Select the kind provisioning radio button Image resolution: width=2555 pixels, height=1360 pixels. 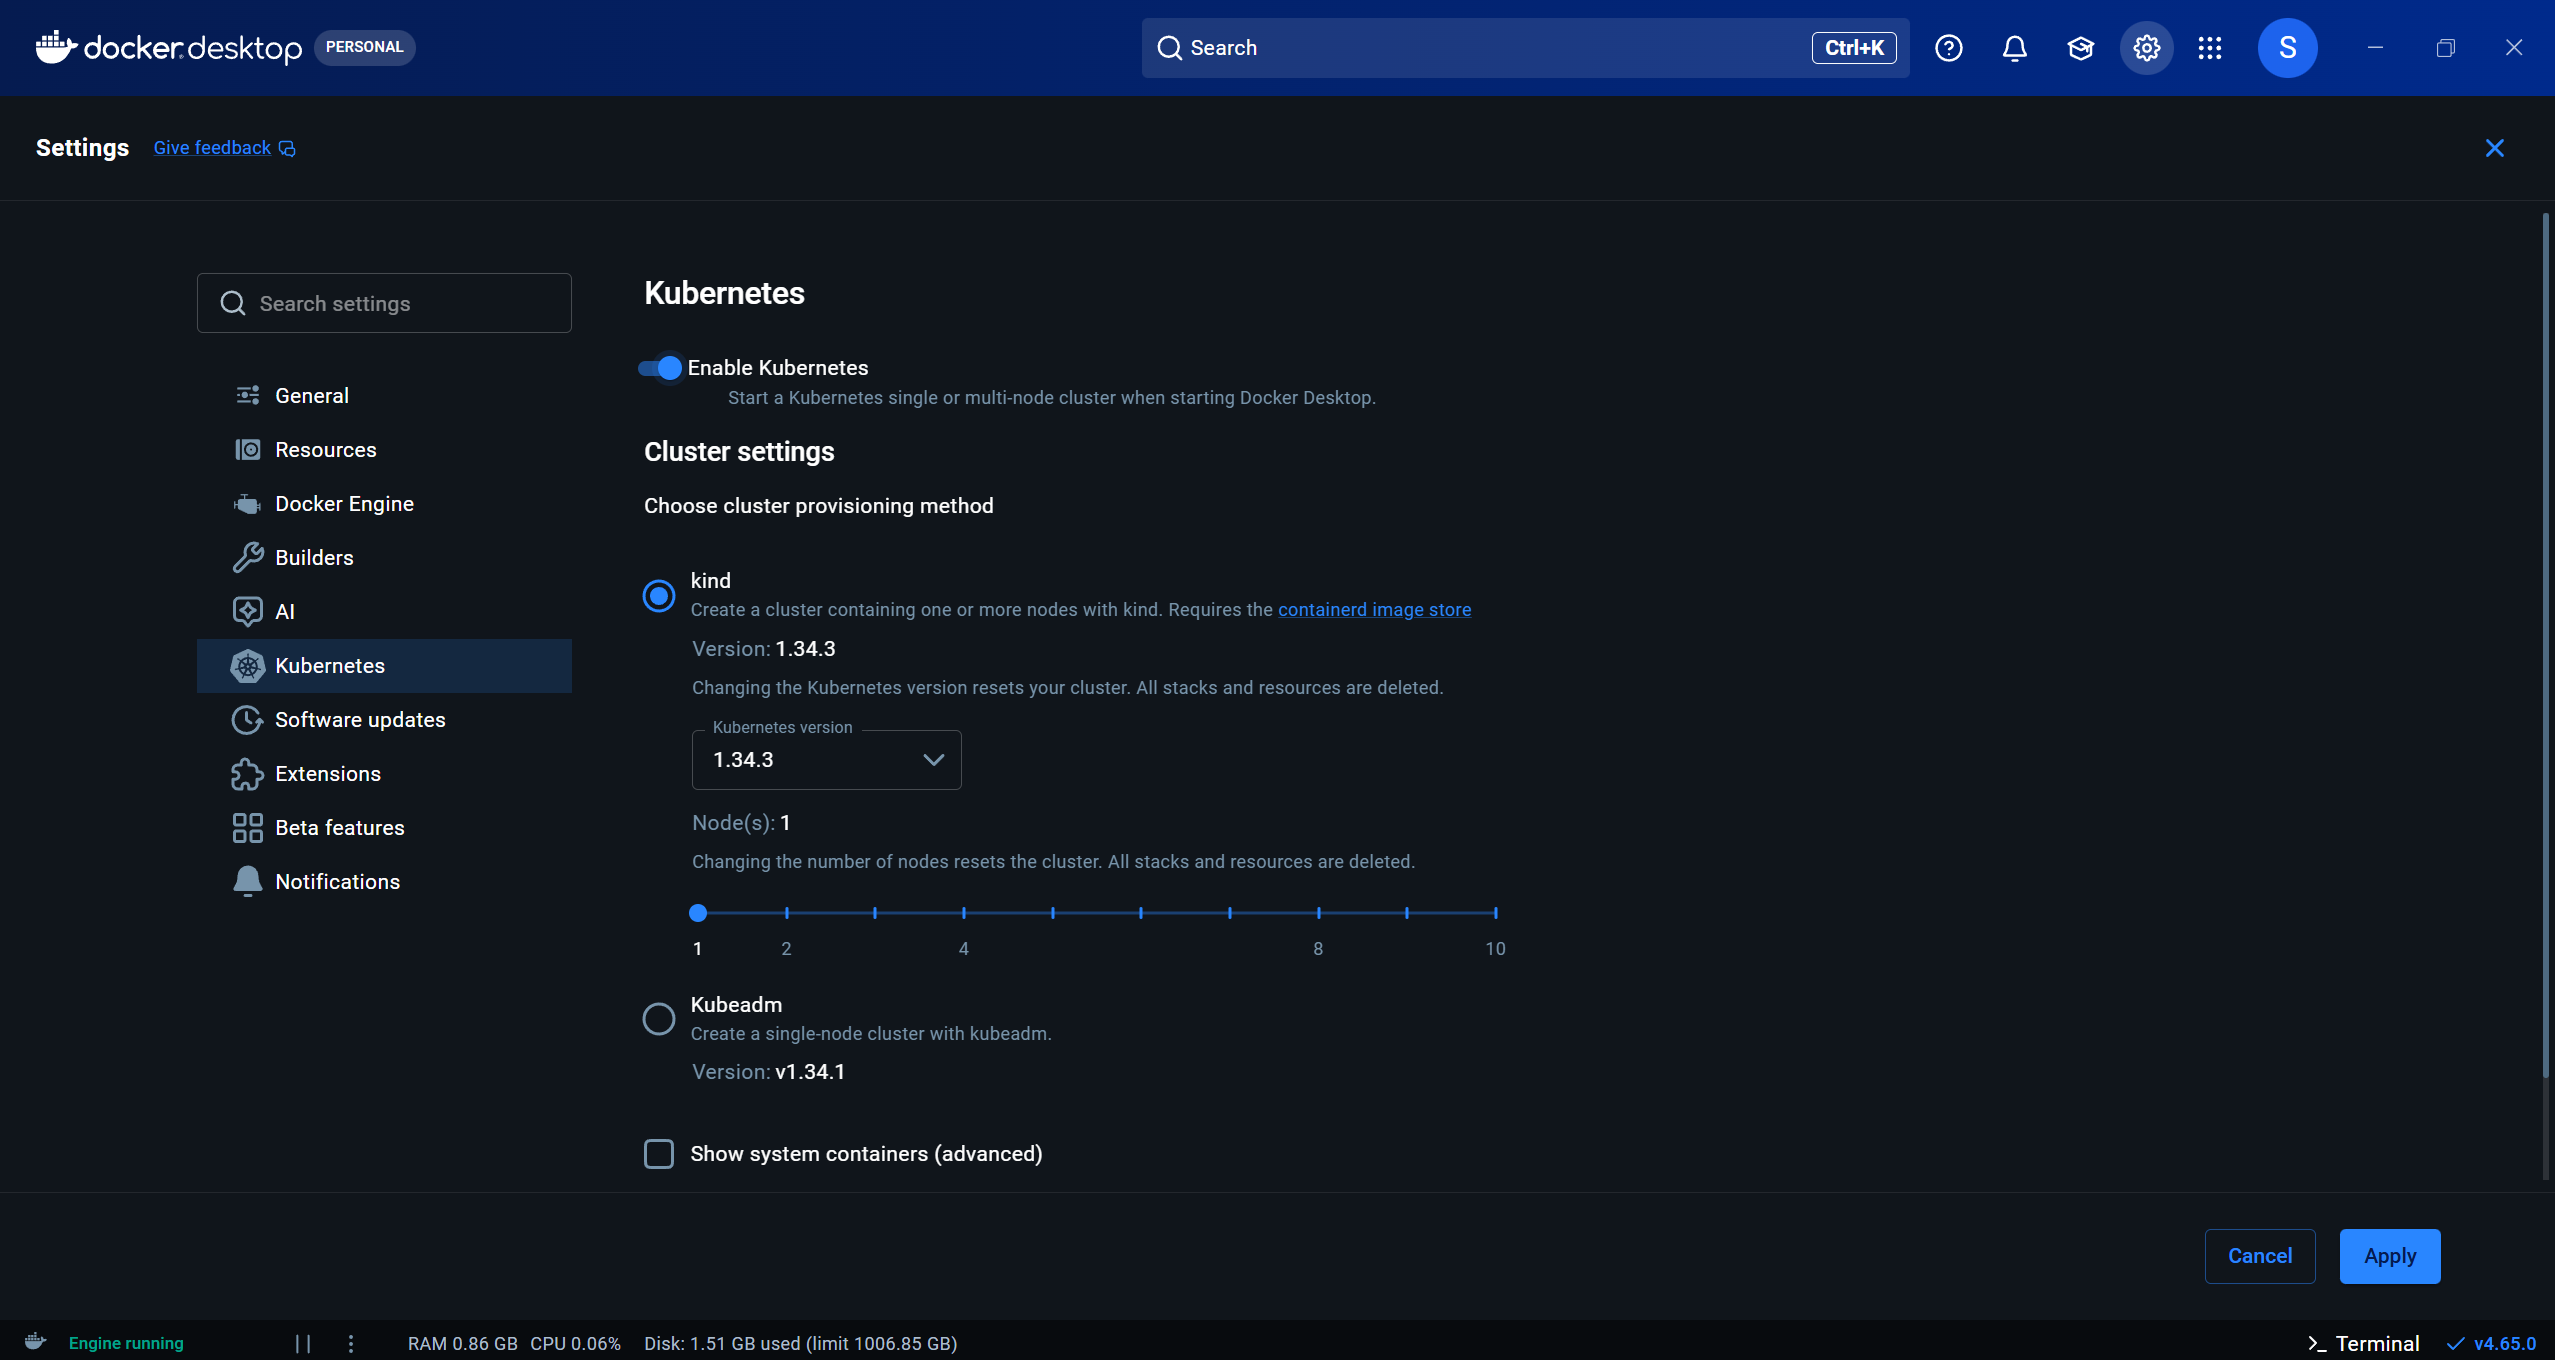(x=658, y=596)
